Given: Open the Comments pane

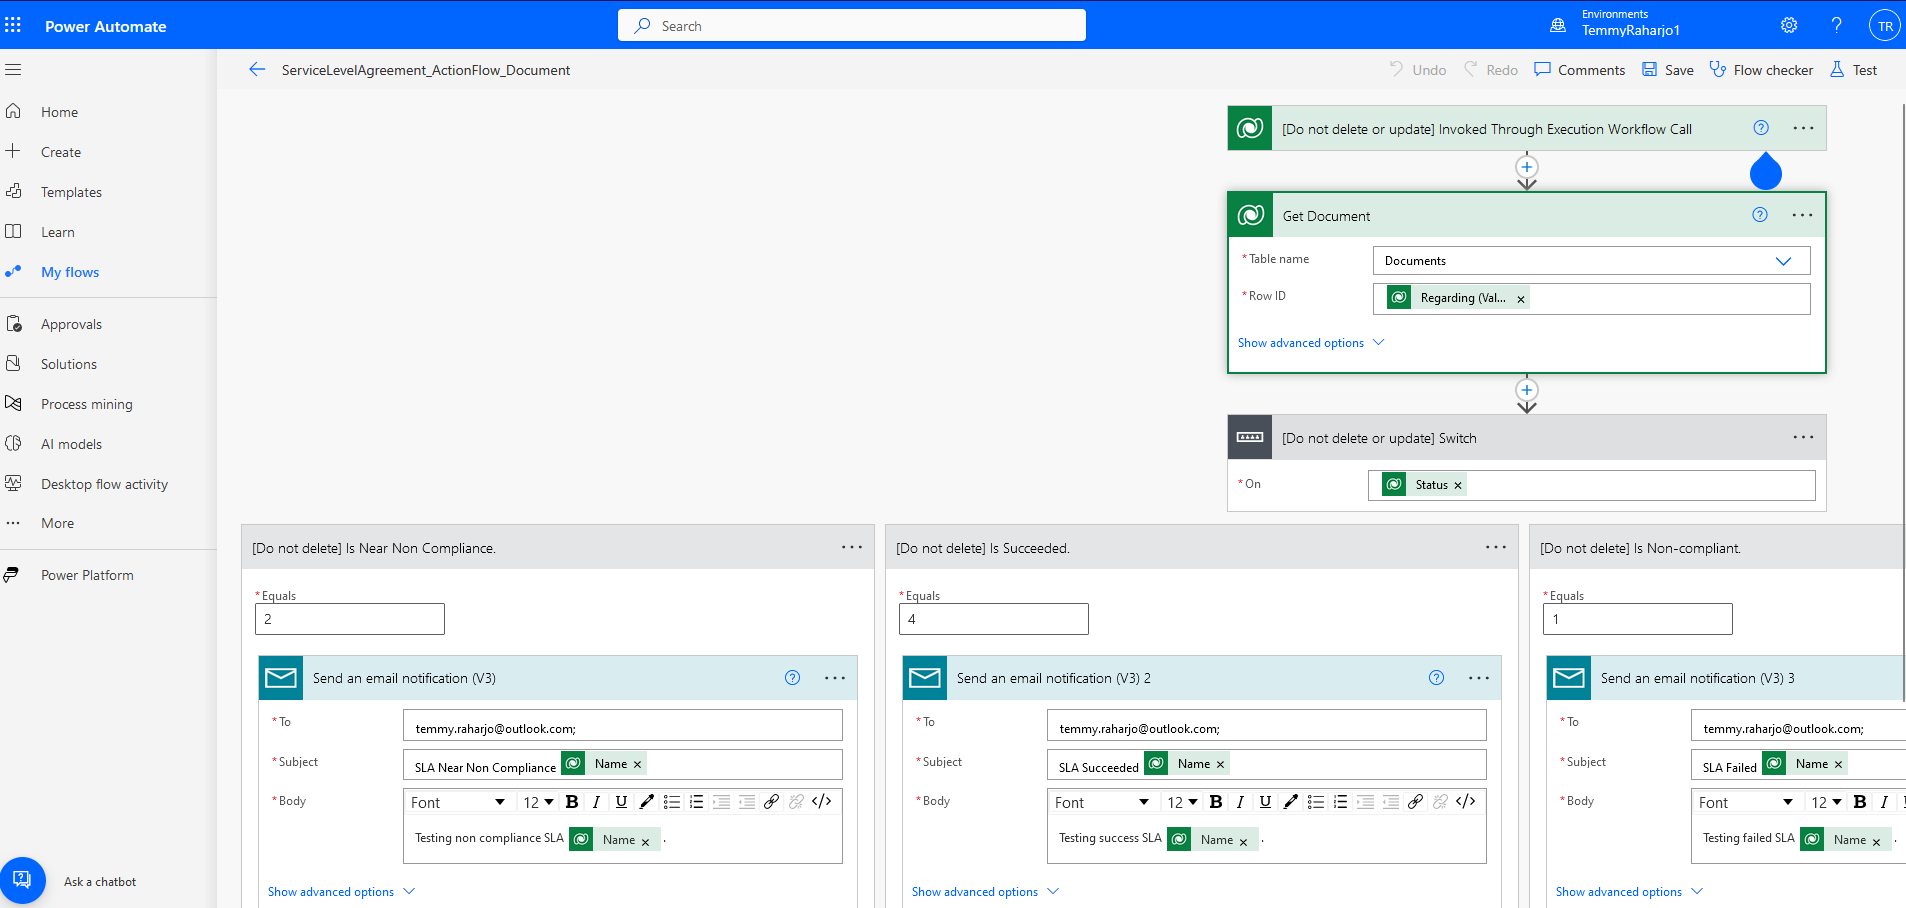Looking at the screenshot, I should [1580, 70].
